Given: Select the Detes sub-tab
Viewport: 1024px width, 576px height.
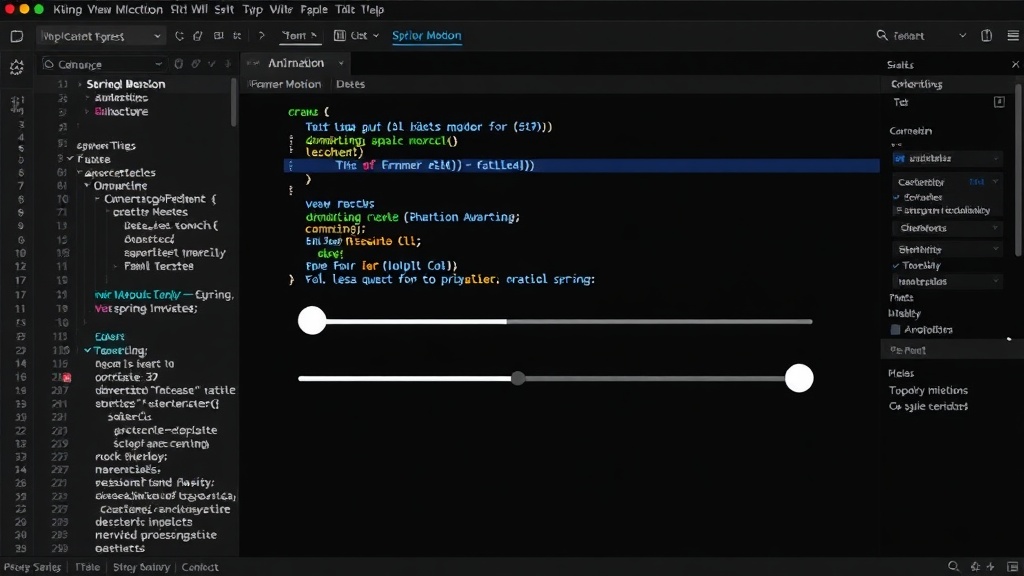Looking at the screenshot, I should click(350, 84).
